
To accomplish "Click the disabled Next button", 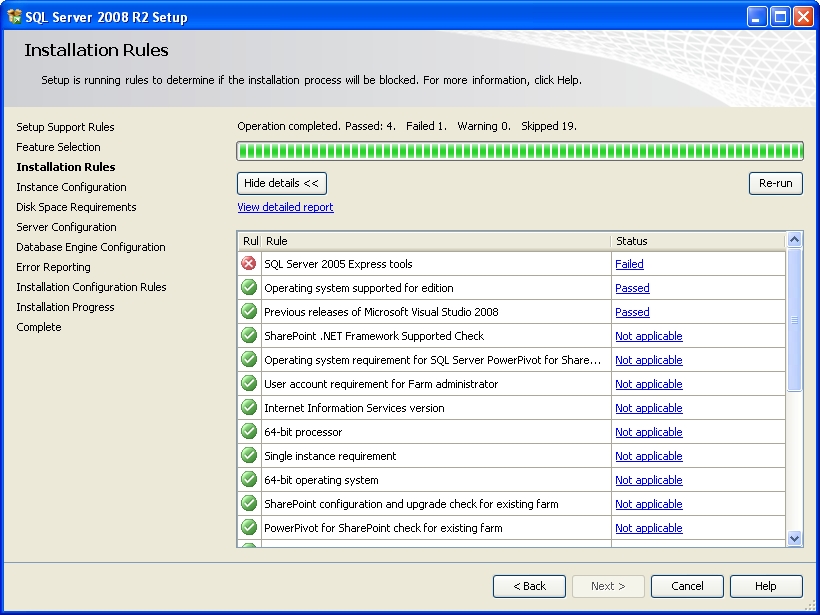I will point(608,586).
